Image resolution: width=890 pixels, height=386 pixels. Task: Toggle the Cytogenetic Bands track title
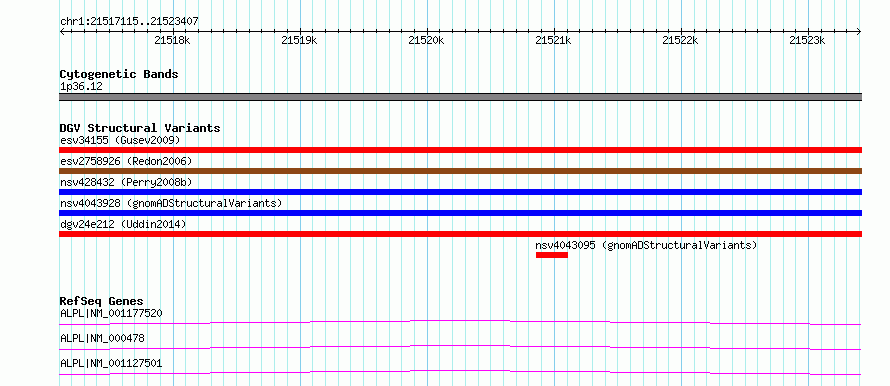pyautogui.click(x=119, y=74)
